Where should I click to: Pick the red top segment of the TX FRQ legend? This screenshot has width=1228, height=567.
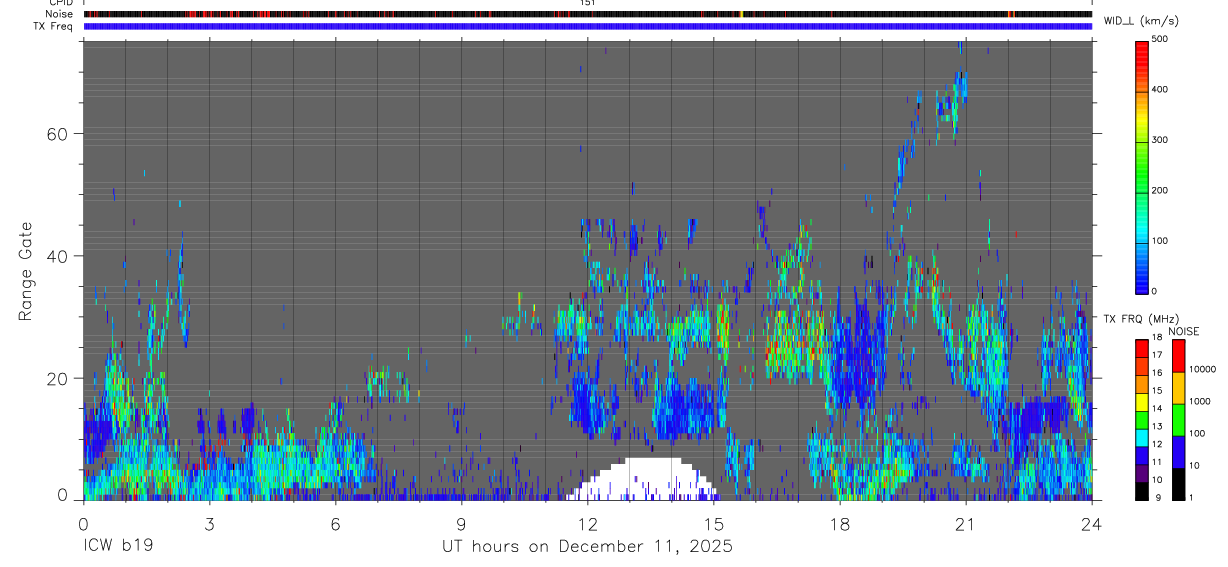click(x=1142, y=348)
